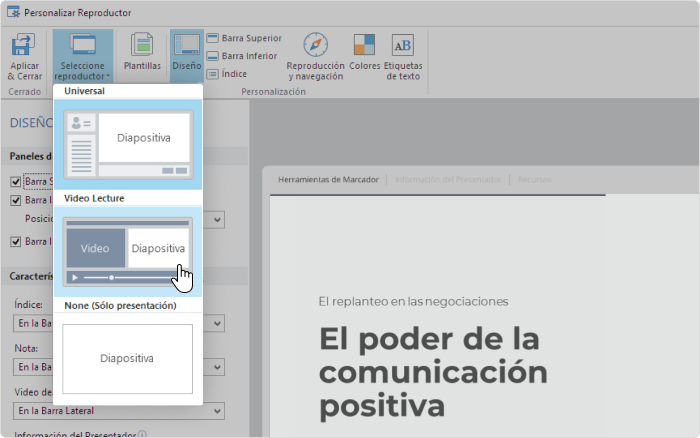
Task: Toggle the second Barra checkbox above Posición
Action: click(16, 200)
